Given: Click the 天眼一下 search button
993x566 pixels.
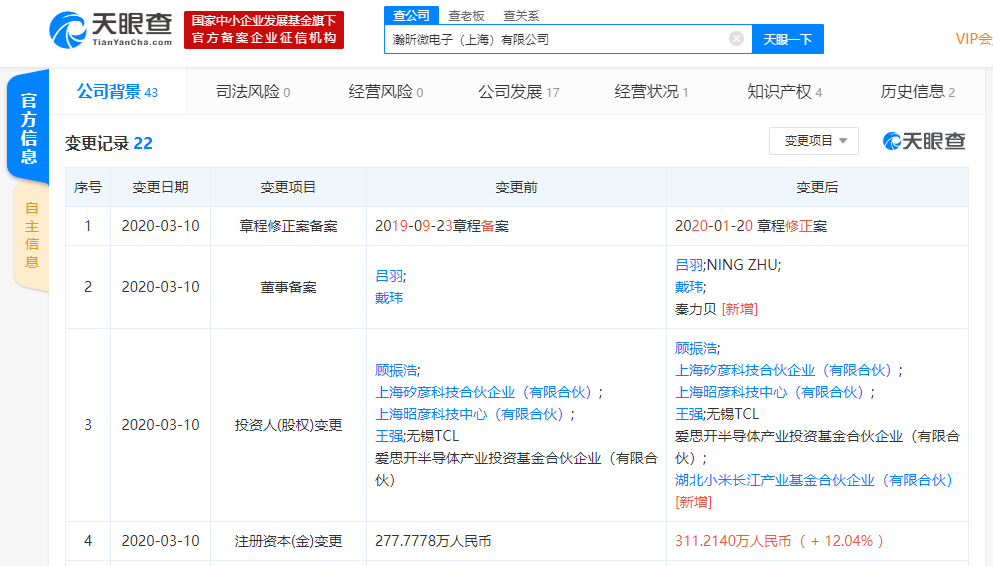Looking at the screenshot, I should (x=787, y=39).
